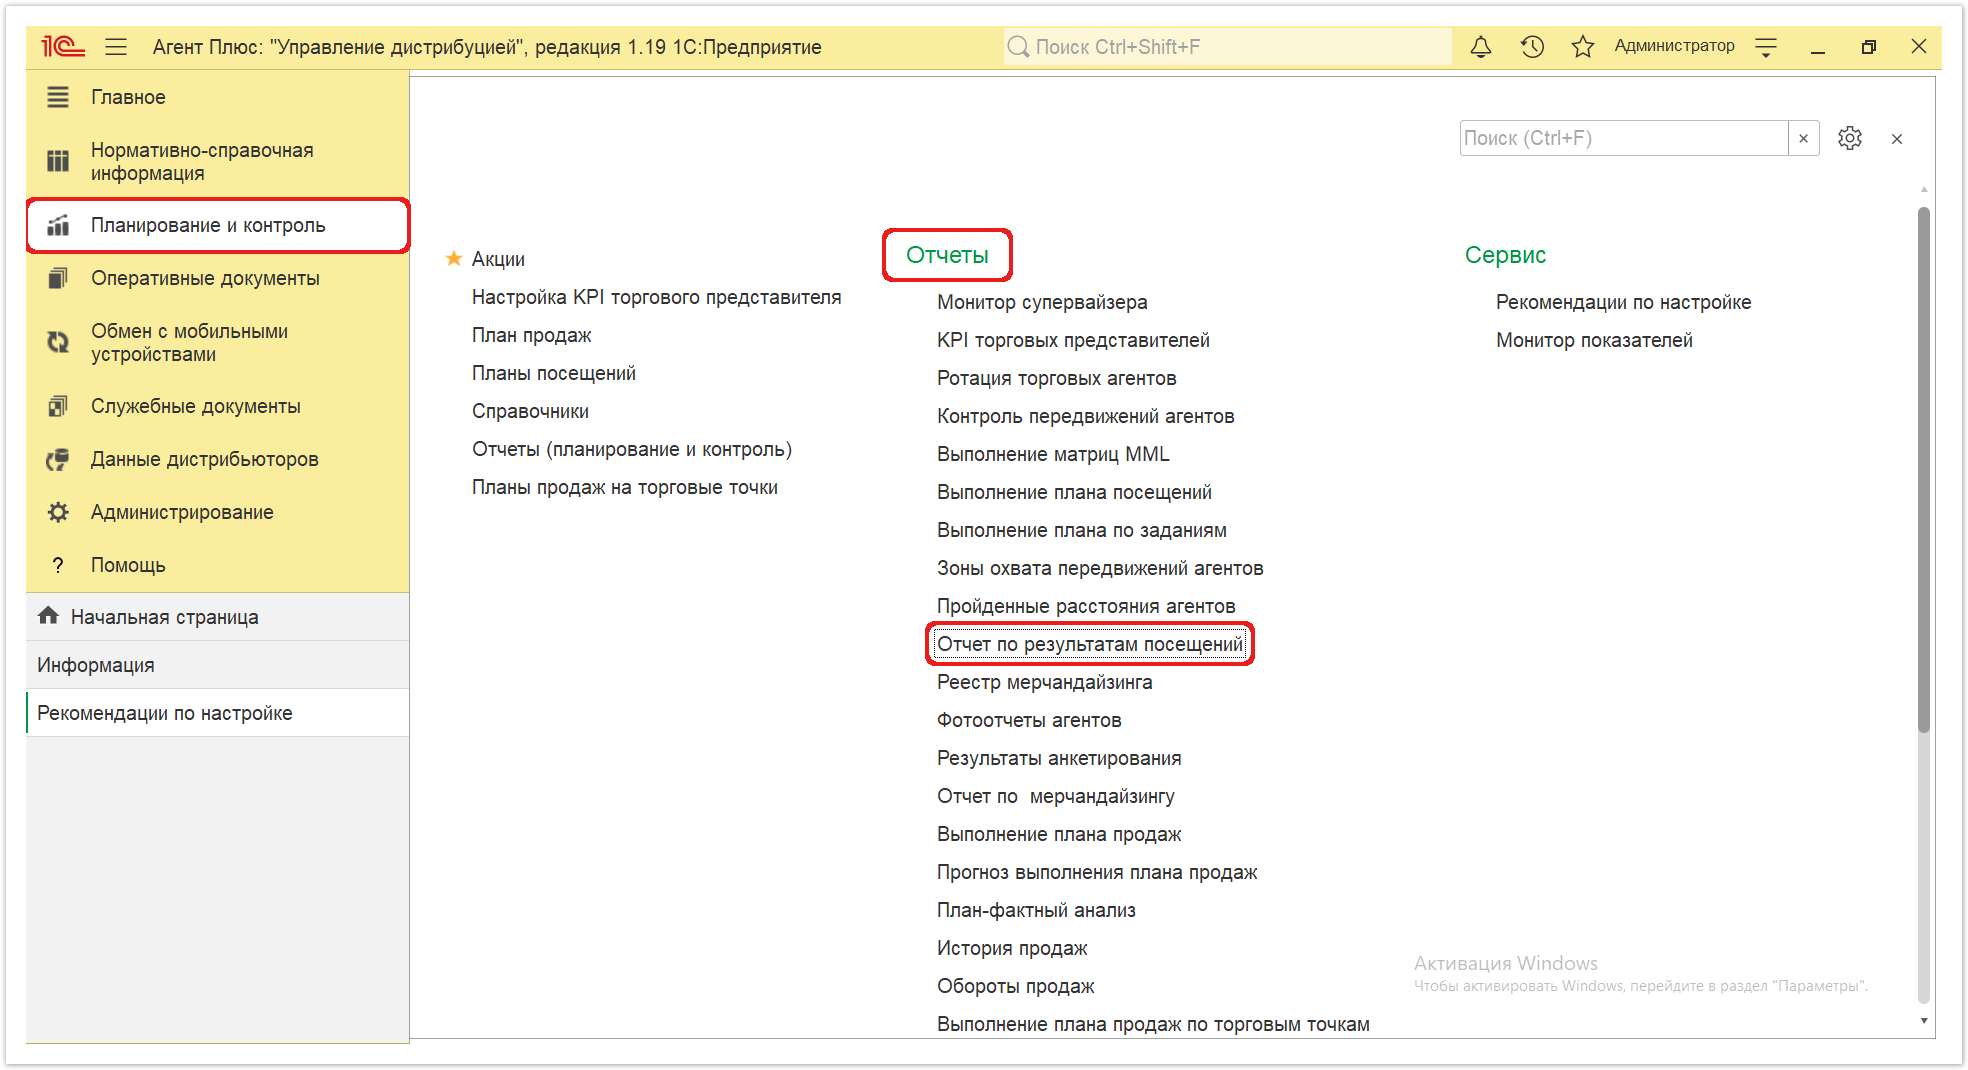Open the Главное section
The height and width of the screenshot is (1070, 1968).
click(218, 97)
